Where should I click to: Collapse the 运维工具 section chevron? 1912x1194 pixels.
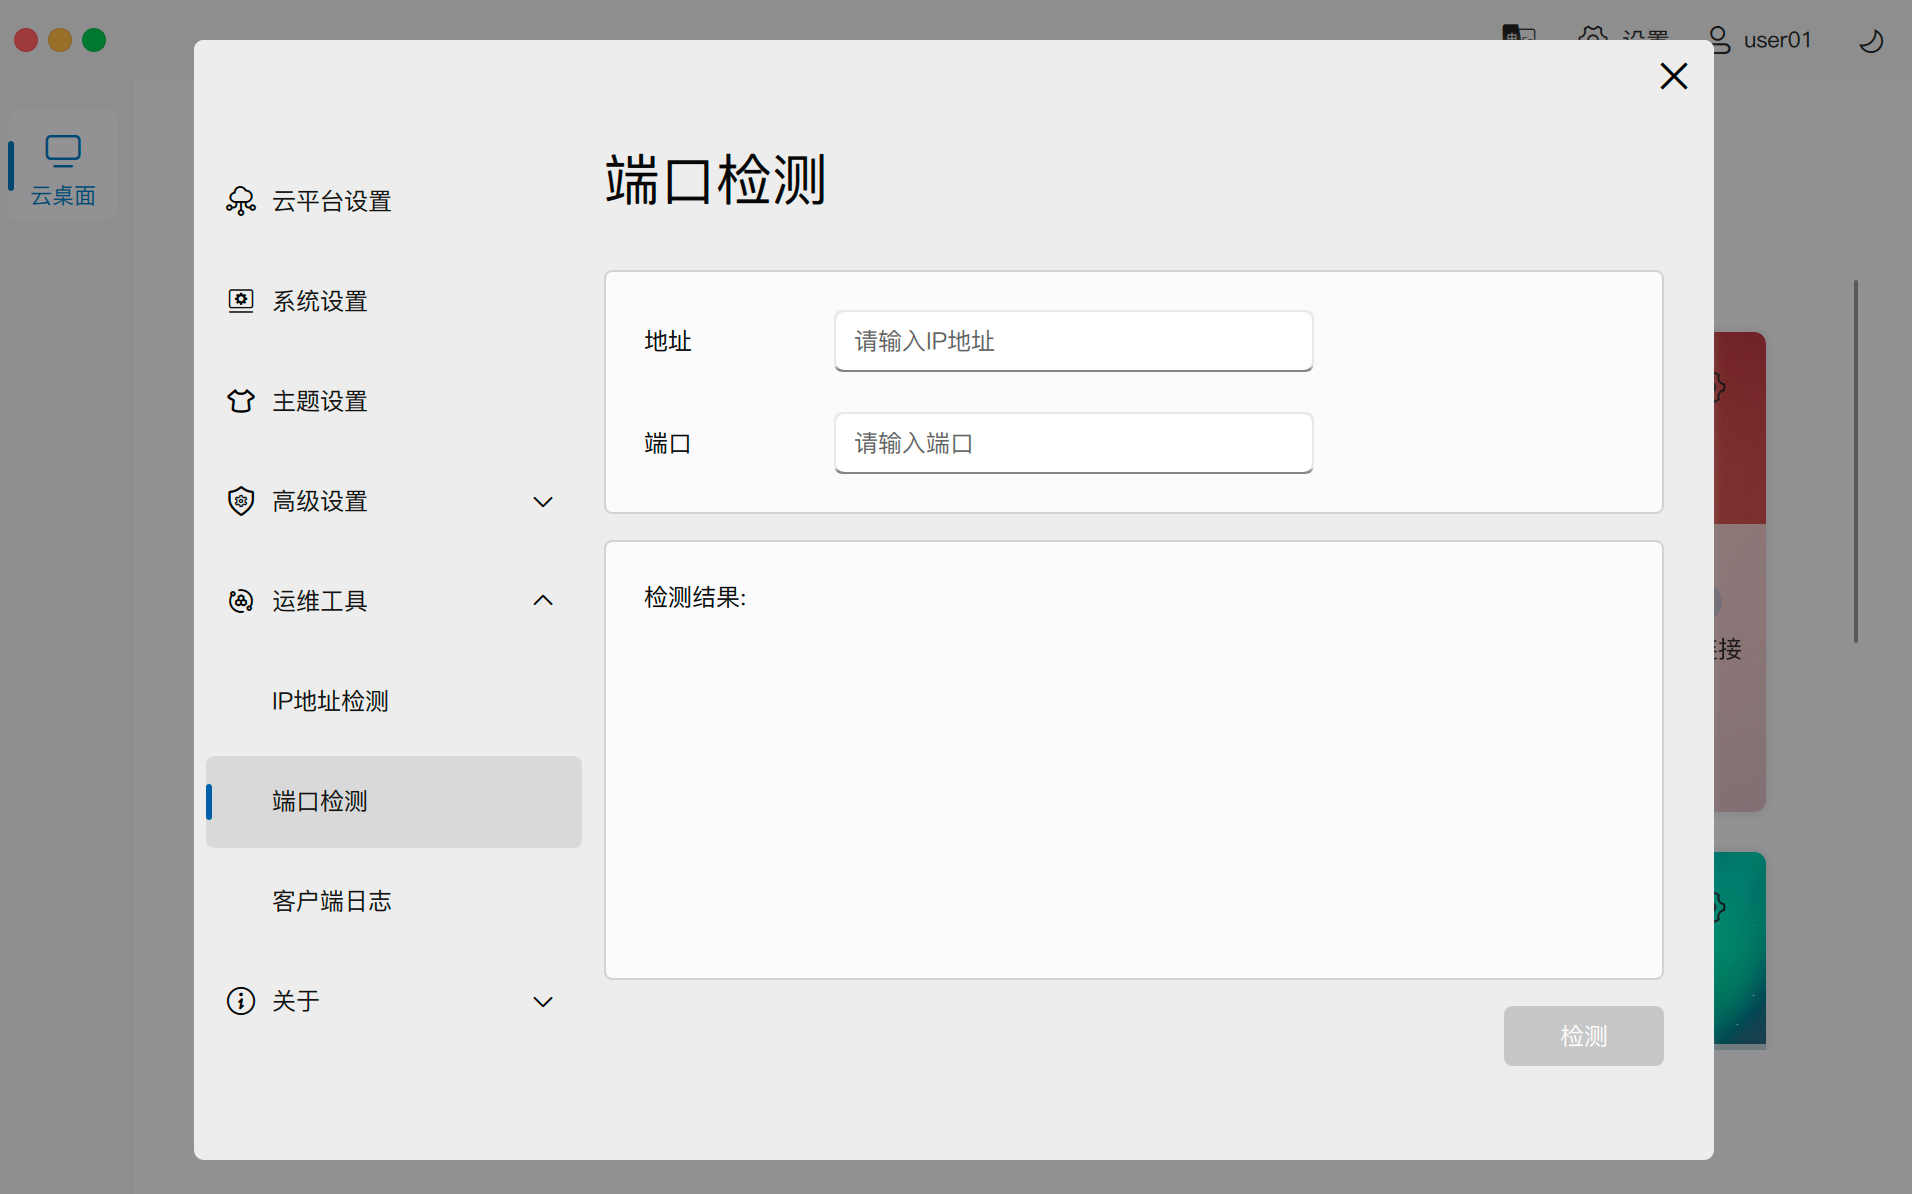pos(543,601)
